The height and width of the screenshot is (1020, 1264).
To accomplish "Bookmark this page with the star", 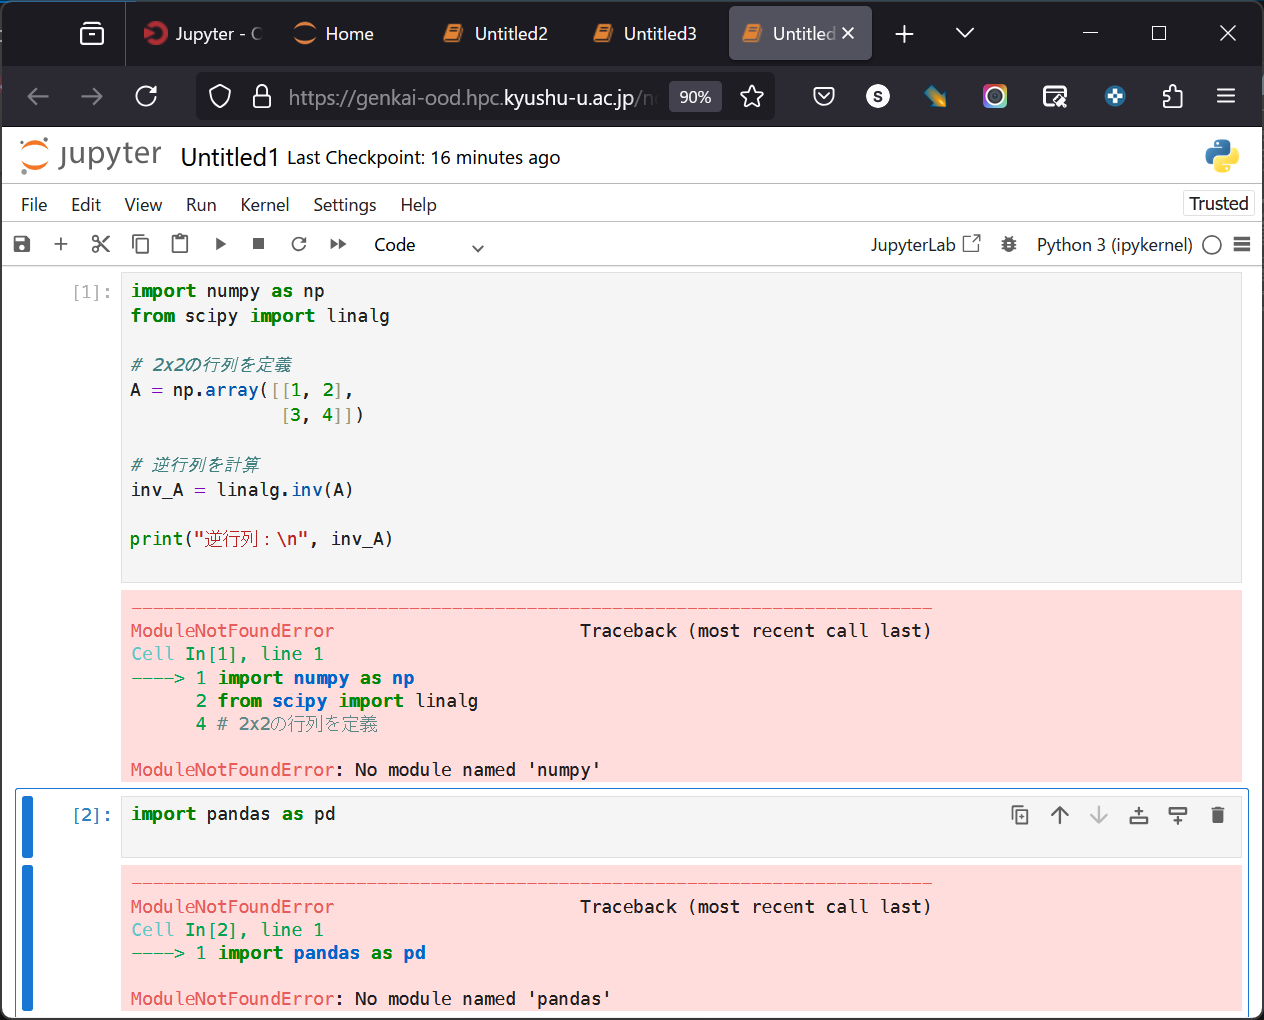I will (752, 96).
